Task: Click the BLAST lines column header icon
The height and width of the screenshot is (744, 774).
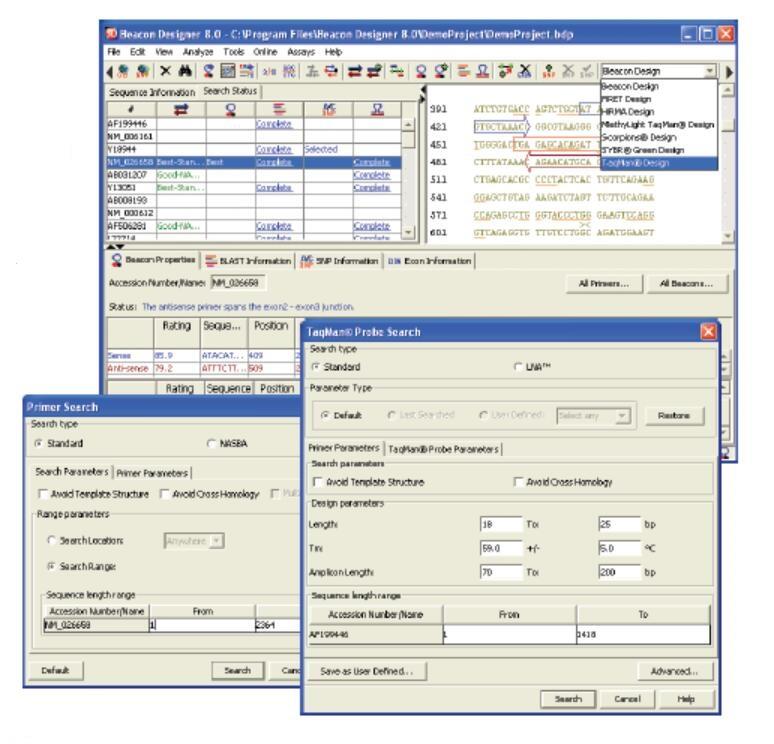Action: click(279, 109)
